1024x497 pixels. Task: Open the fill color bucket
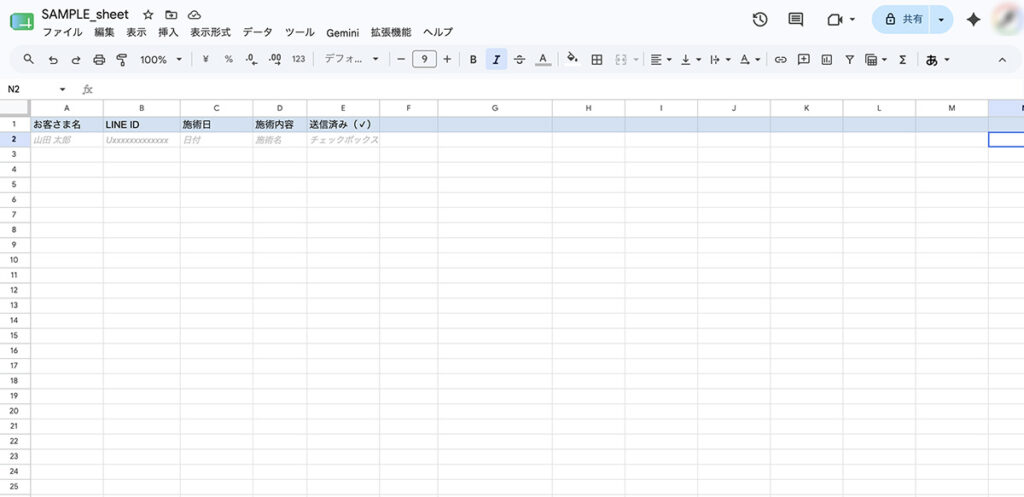click(573, 59)
